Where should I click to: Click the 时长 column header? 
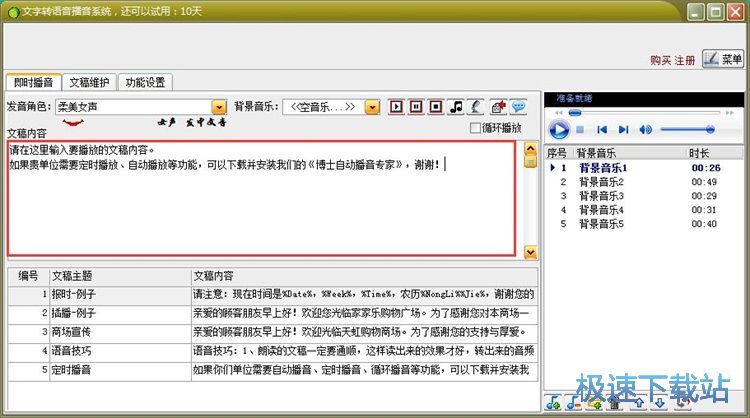point(715,153)
